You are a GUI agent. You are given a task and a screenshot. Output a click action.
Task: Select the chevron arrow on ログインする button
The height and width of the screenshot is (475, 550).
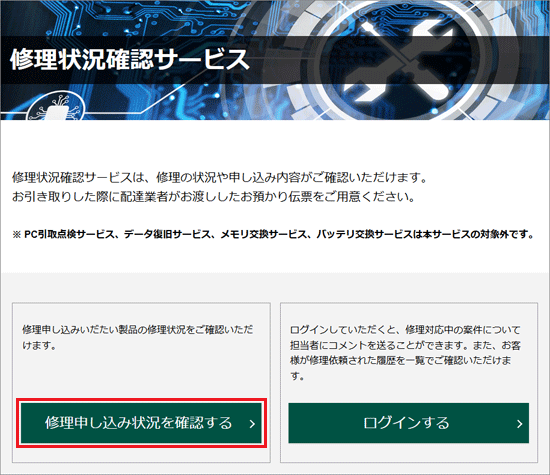tap(519, 424)
